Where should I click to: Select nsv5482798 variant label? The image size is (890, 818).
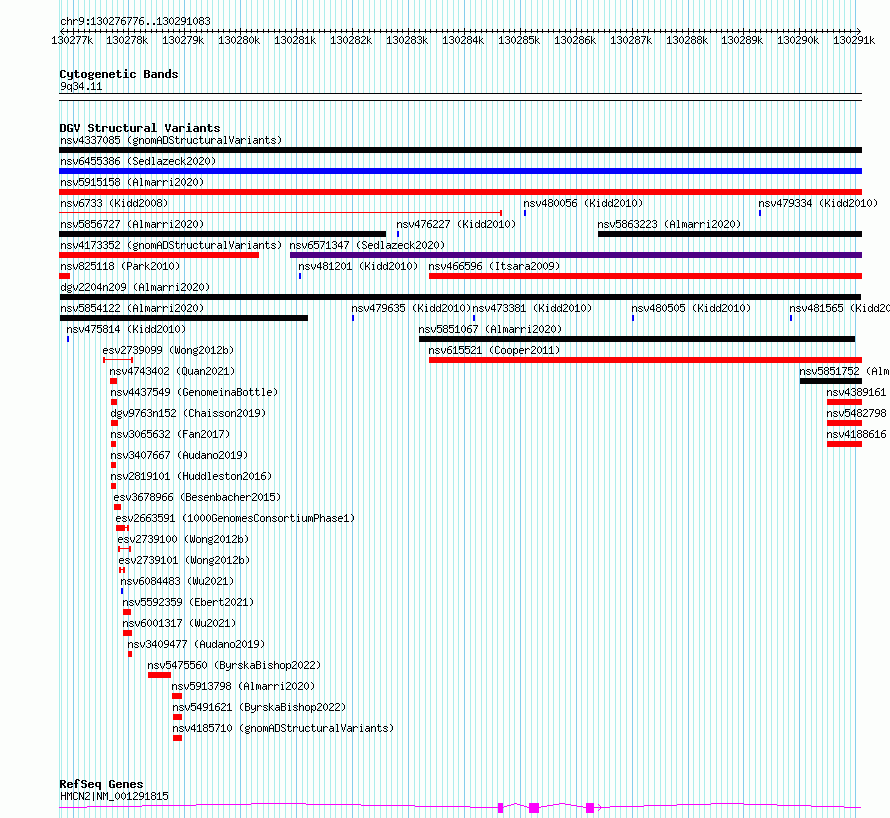856,413
